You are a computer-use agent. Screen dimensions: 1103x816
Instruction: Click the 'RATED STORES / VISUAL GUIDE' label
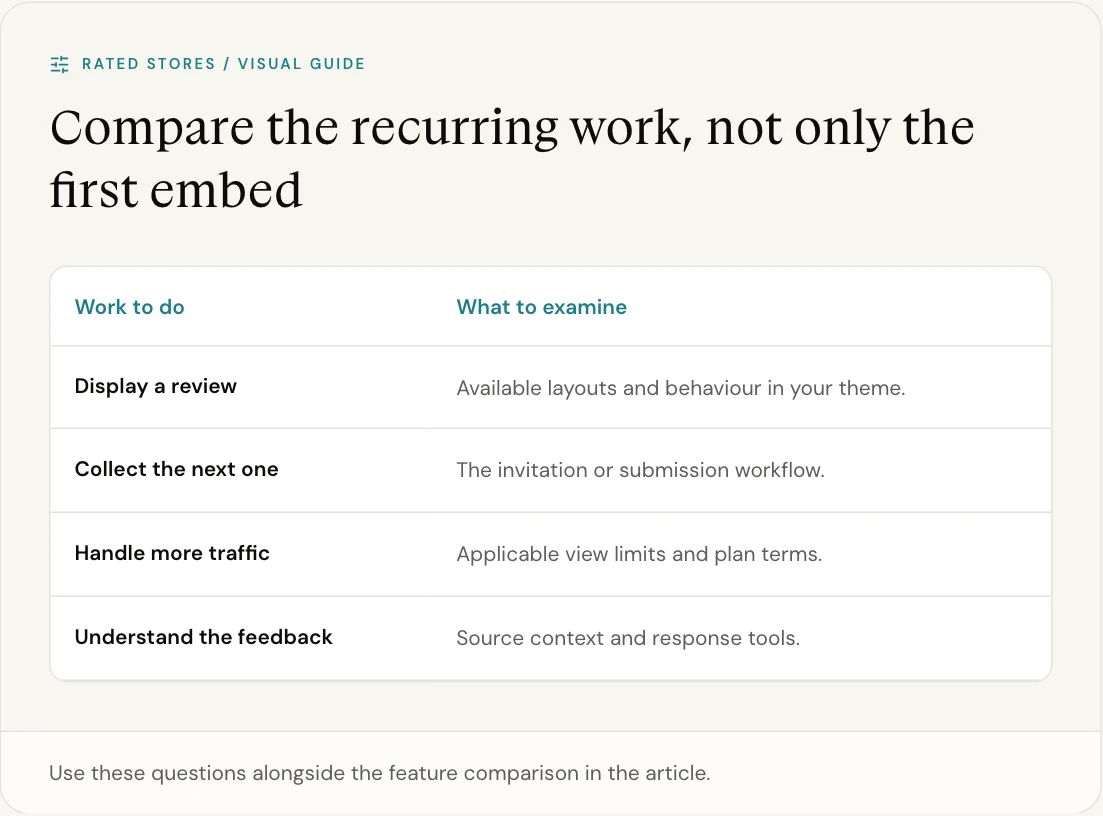(x=224, y=64)
